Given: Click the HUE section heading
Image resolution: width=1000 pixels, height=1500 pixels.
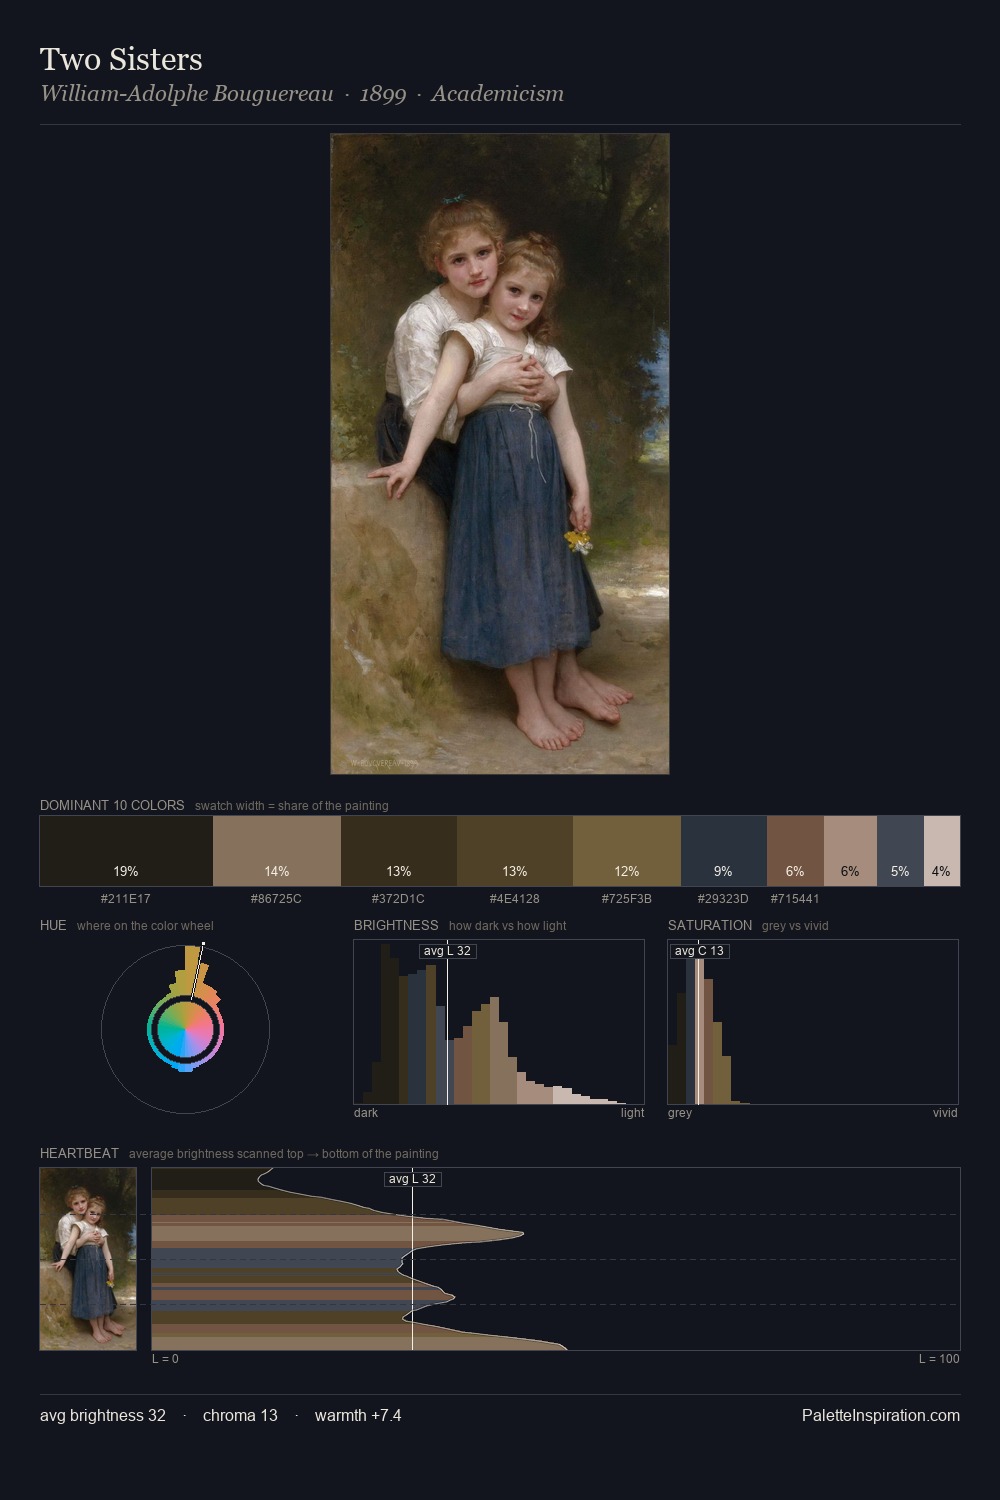Looking at the screenshot, I should [x=53, y=925].
